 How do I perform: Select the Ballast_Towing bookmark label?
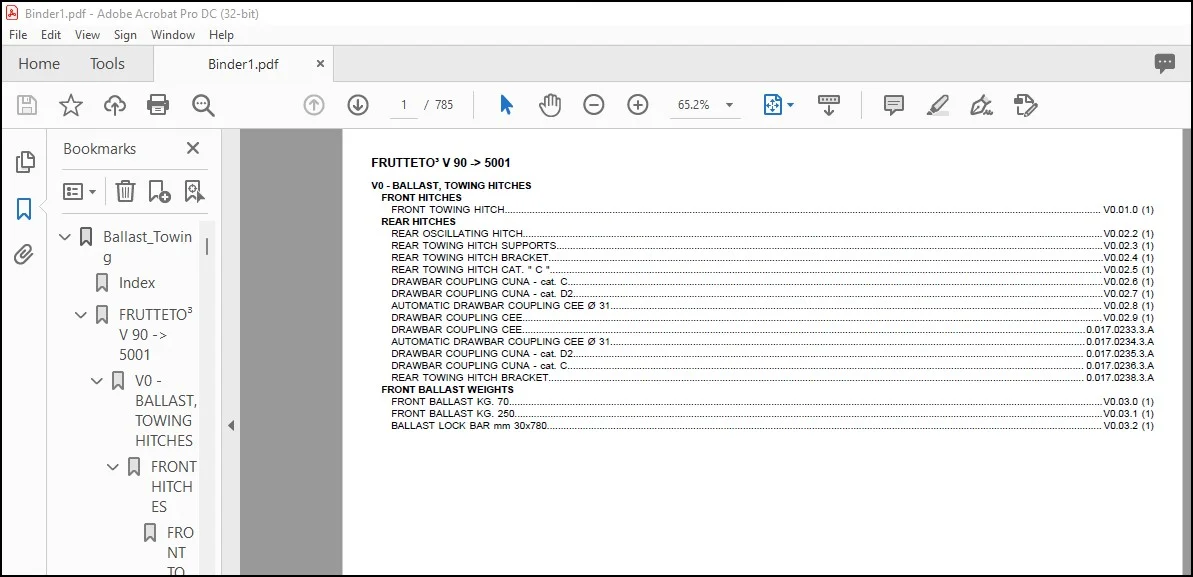147,247
